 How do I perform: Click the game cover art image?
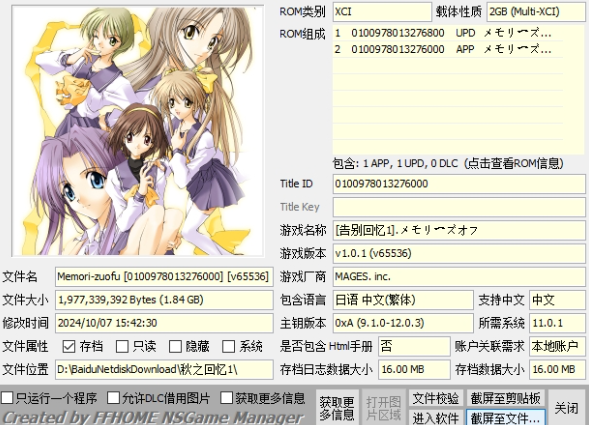(138, 131)
